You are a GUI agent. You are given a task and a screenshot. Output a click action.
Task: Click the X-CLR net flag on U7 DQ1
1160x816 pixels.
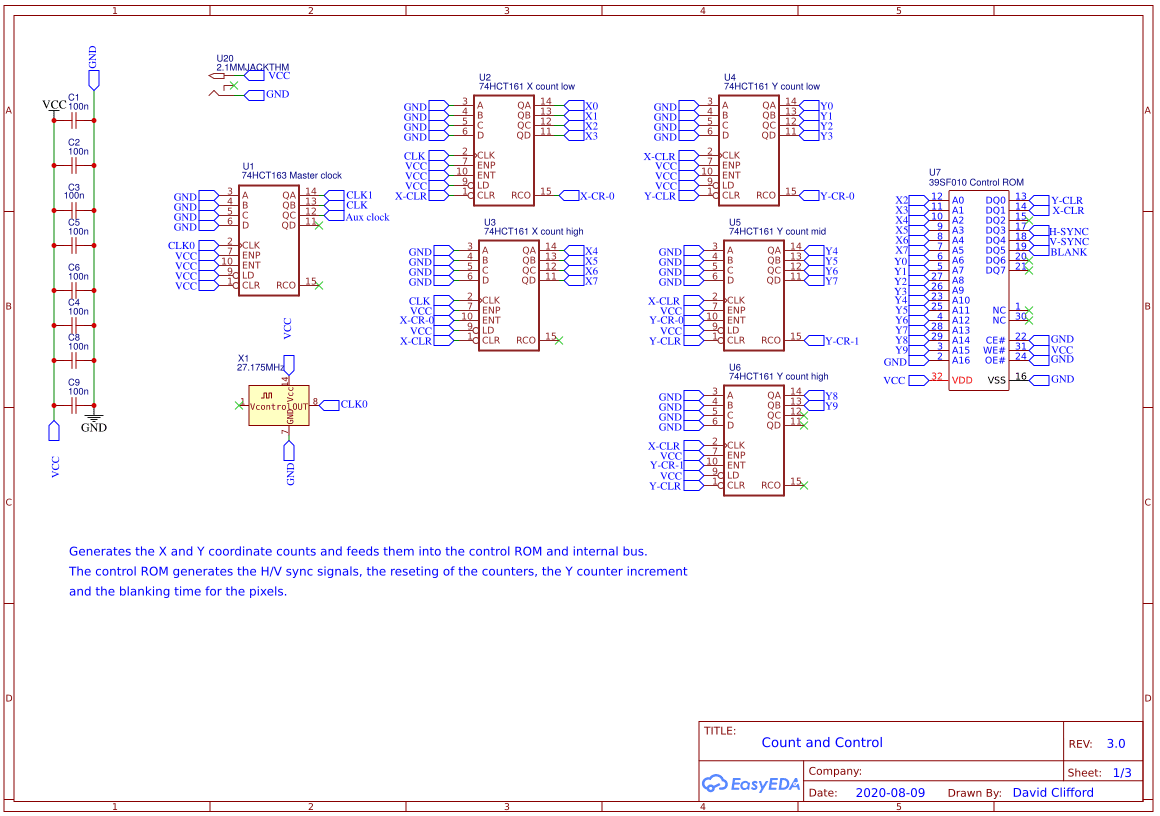coord(1057,211)
